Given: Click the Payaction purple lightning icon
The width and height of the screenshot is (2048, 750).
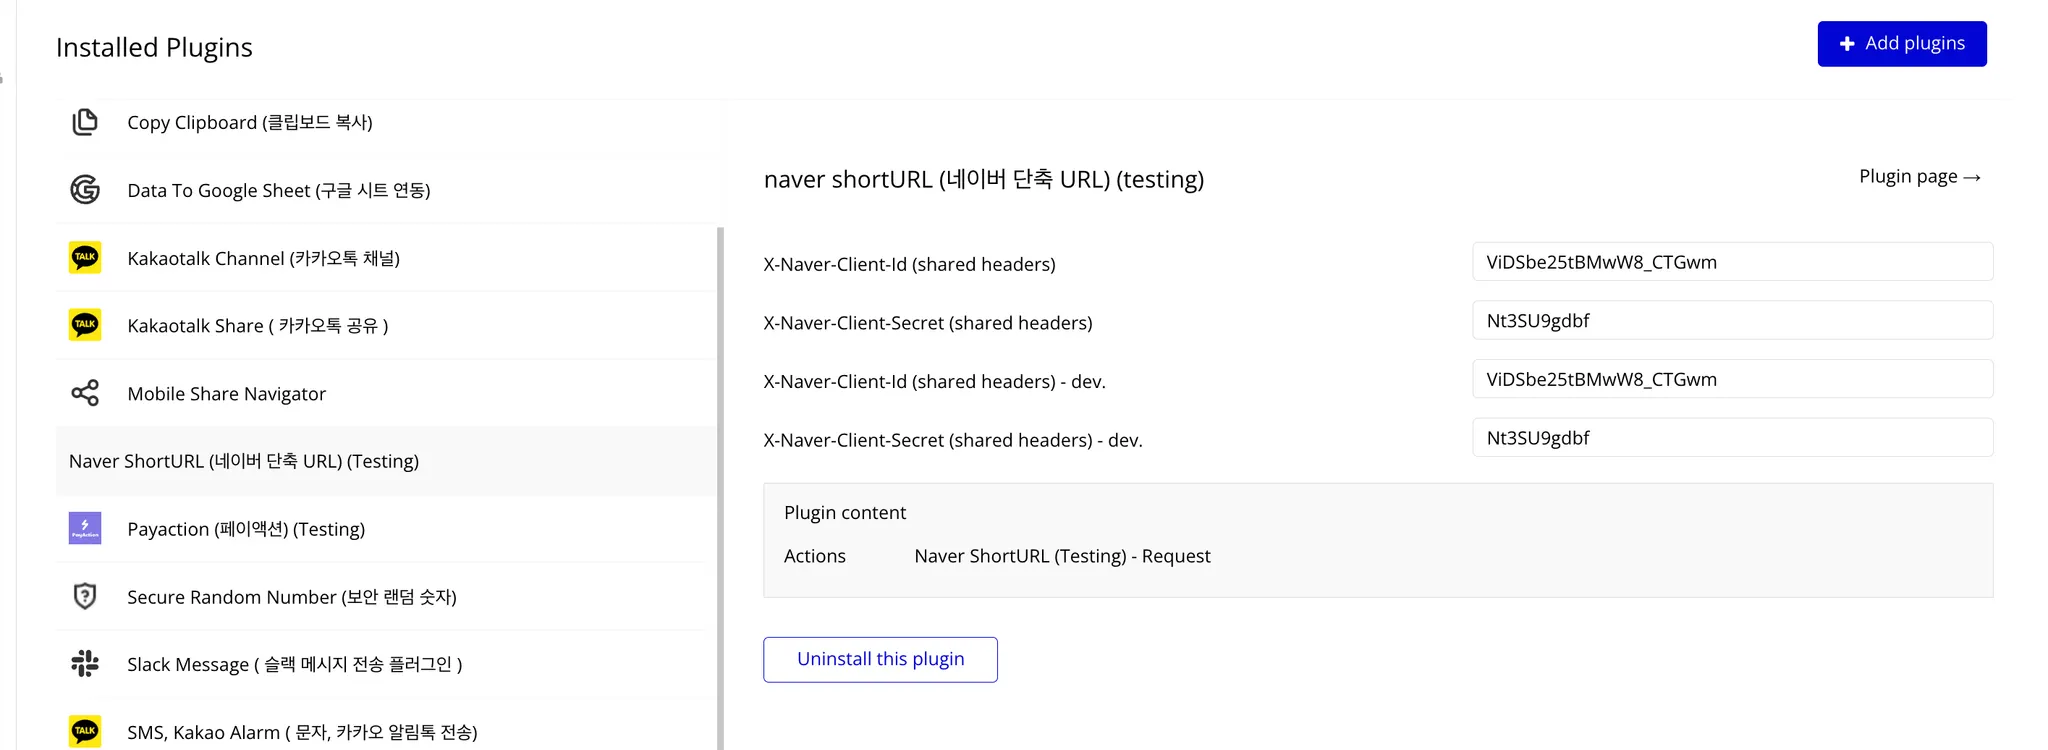Looking at the screenshot, I should pos(85,528).
